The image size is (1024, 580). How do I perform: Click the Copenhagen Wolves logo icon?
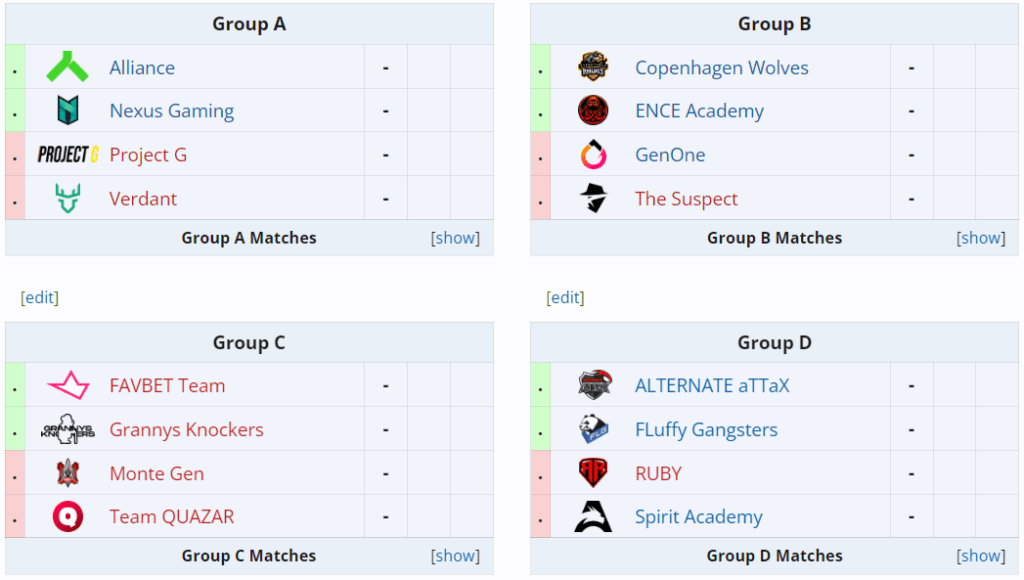tap(593, 67)
